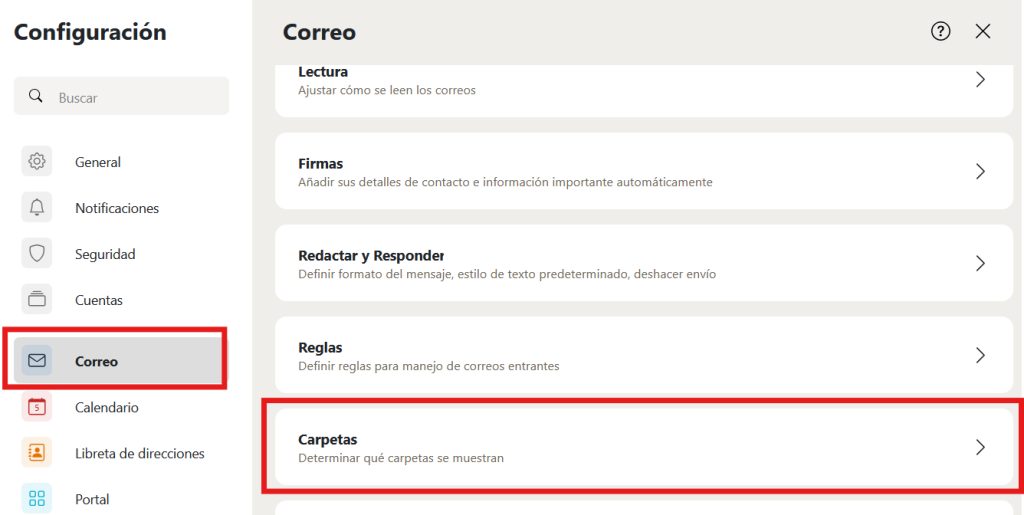
Task: Click the Cuentas stack icon
Action: coord(37,300)
